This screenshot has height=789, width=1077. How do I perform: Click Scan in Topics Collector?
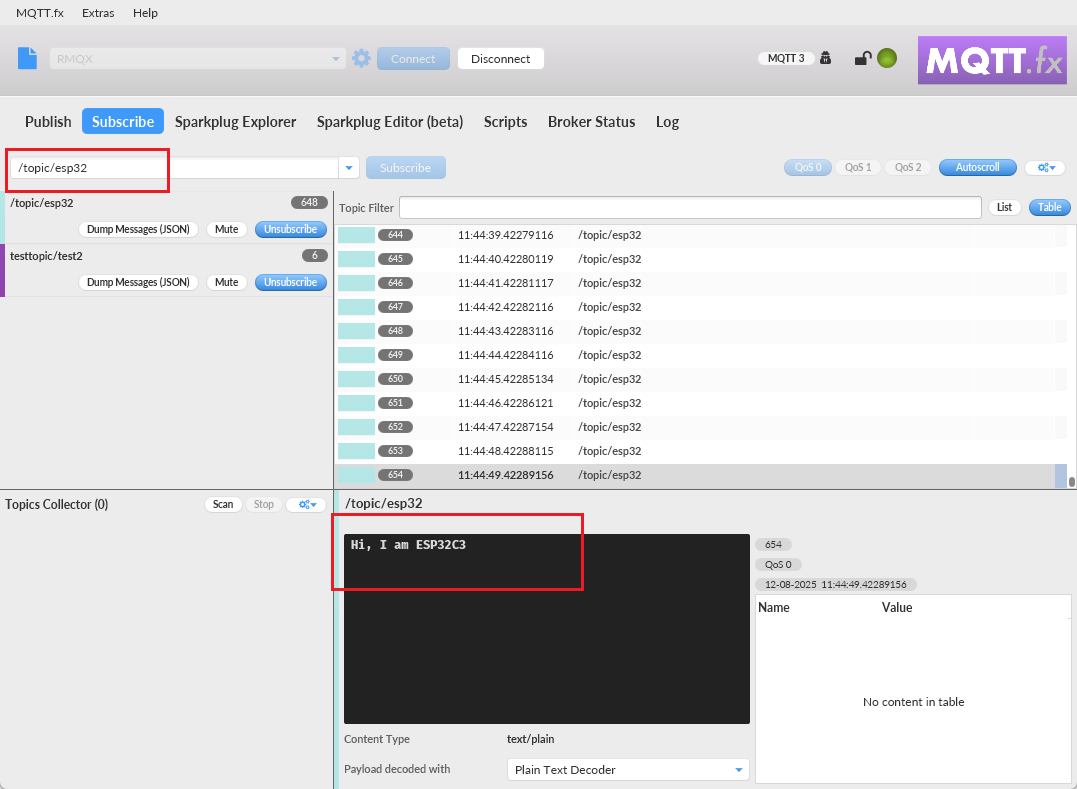pos(223,505)
